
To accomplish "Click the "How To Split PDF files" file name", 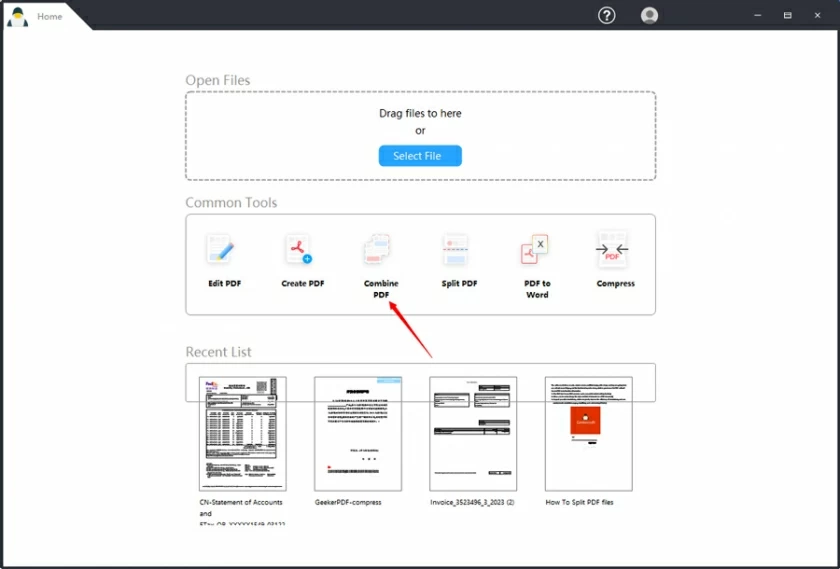I will click(579, 502).
